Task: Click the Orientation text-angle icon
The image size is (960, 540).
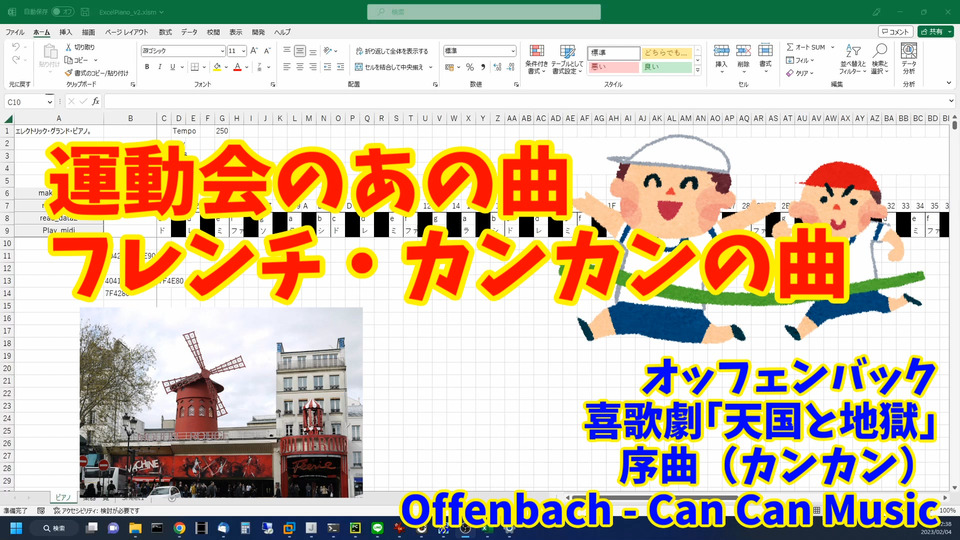Action: [328, 51]
